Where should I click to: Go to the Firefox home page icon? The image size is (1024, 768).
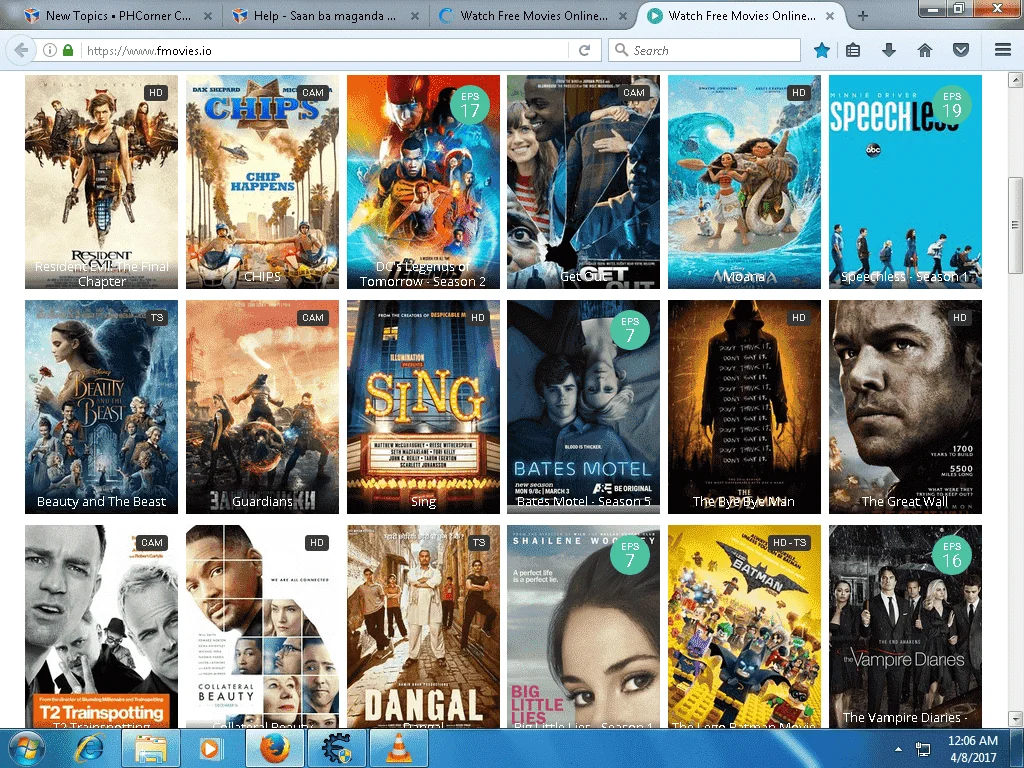pyautogui.click(x=925, y=50)
